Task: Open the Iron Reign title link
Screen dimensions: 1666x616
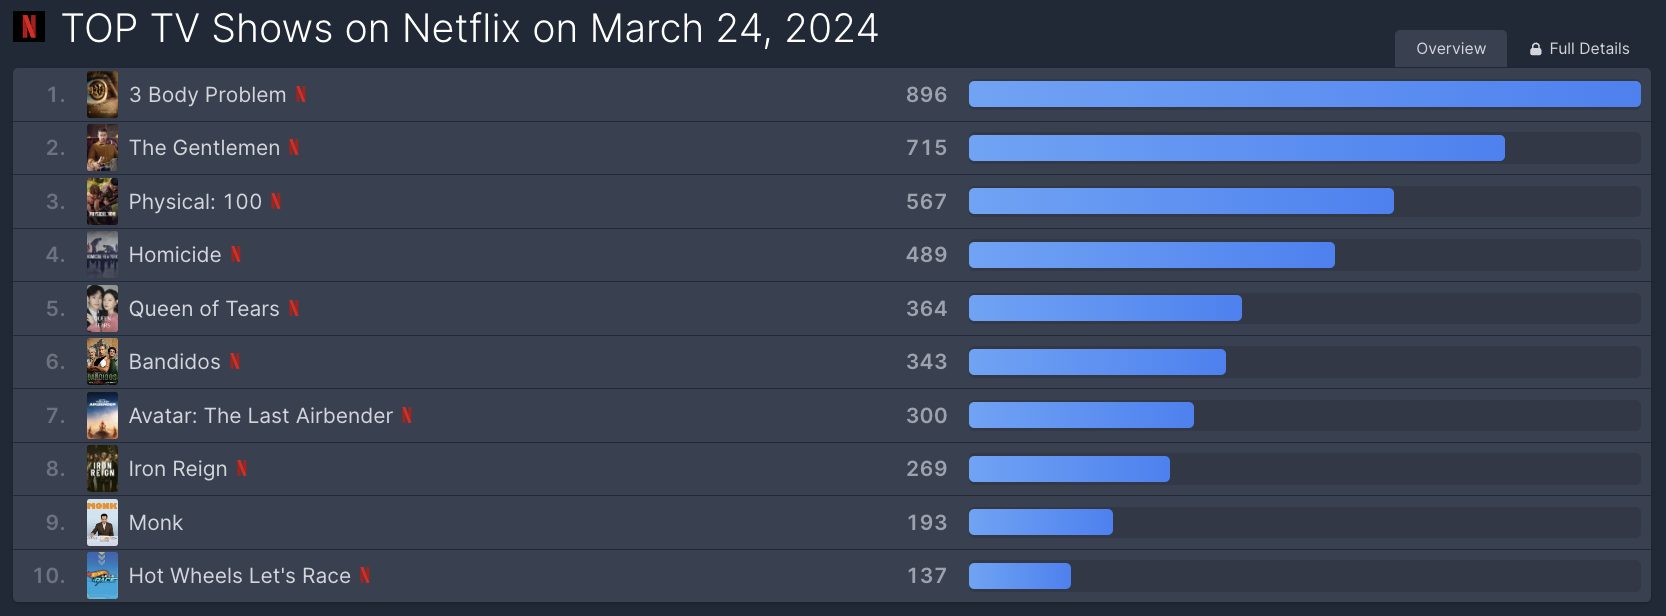Action: point(178,469)
